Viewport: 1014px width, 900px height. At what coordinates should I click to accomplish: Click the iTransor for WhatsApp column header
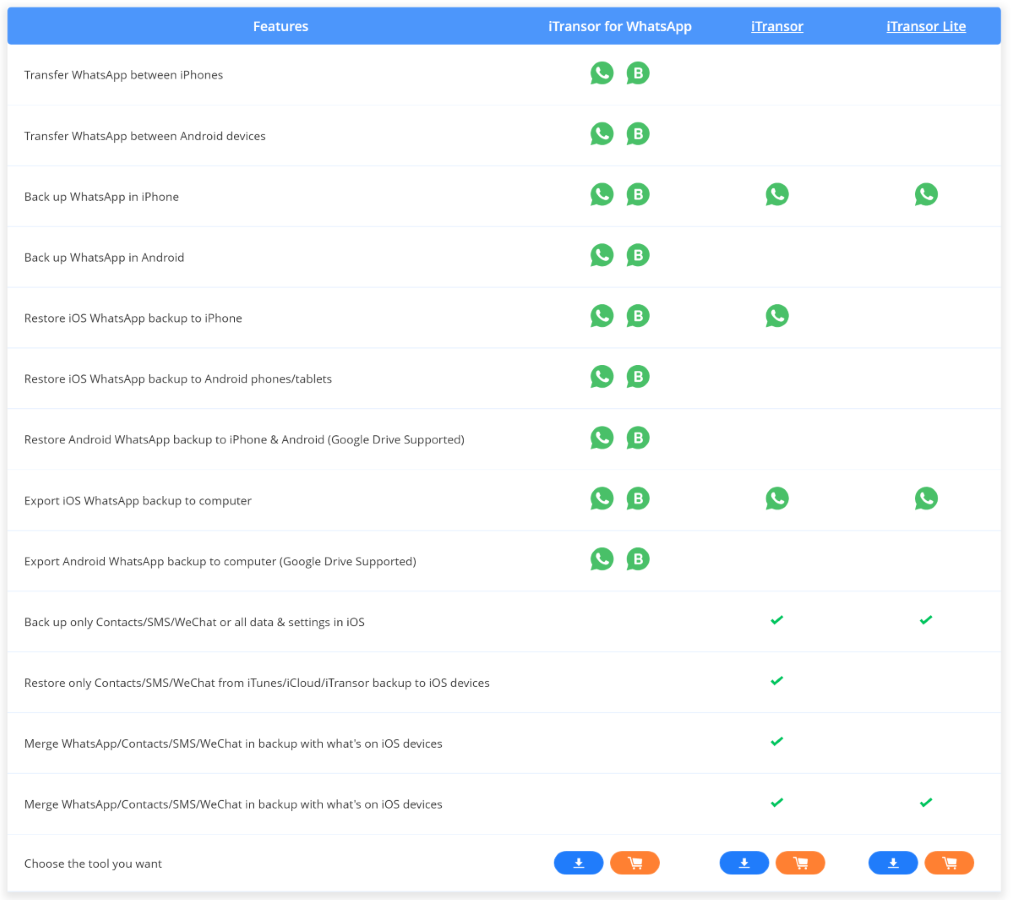620,27
